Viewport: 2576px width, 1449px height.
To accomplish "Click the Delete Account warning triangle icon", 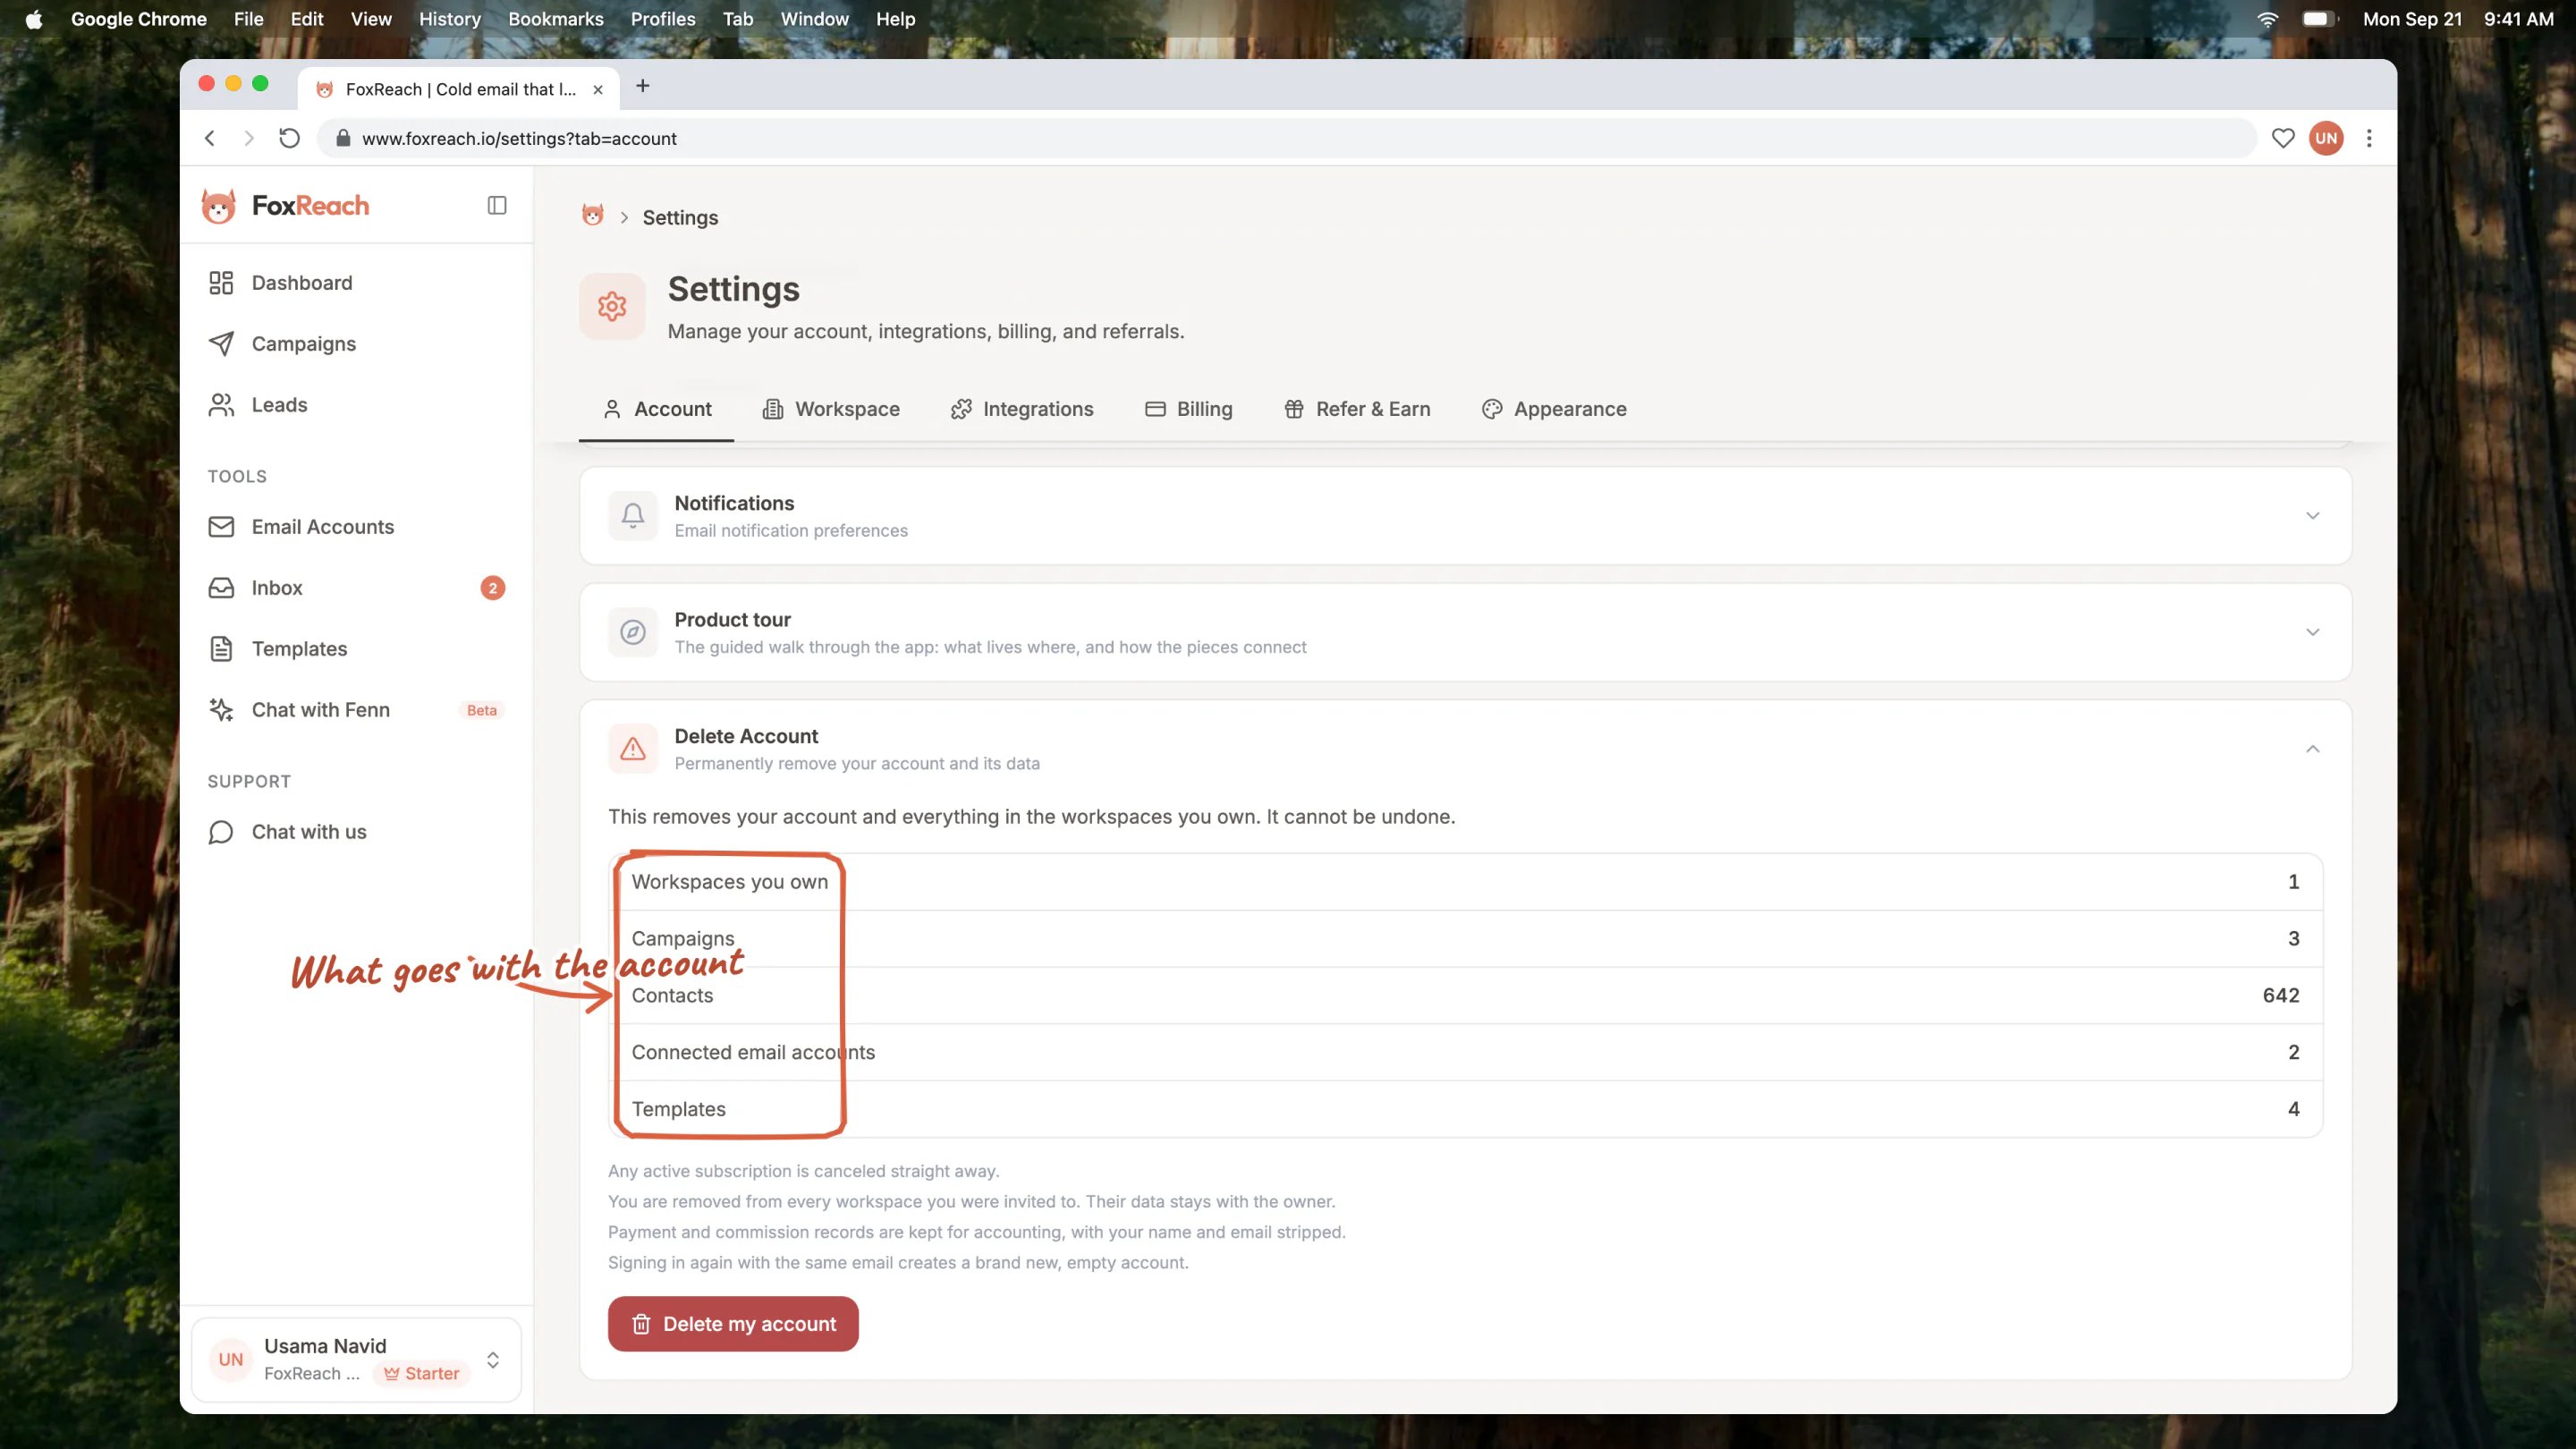I will tap(633, 749).
